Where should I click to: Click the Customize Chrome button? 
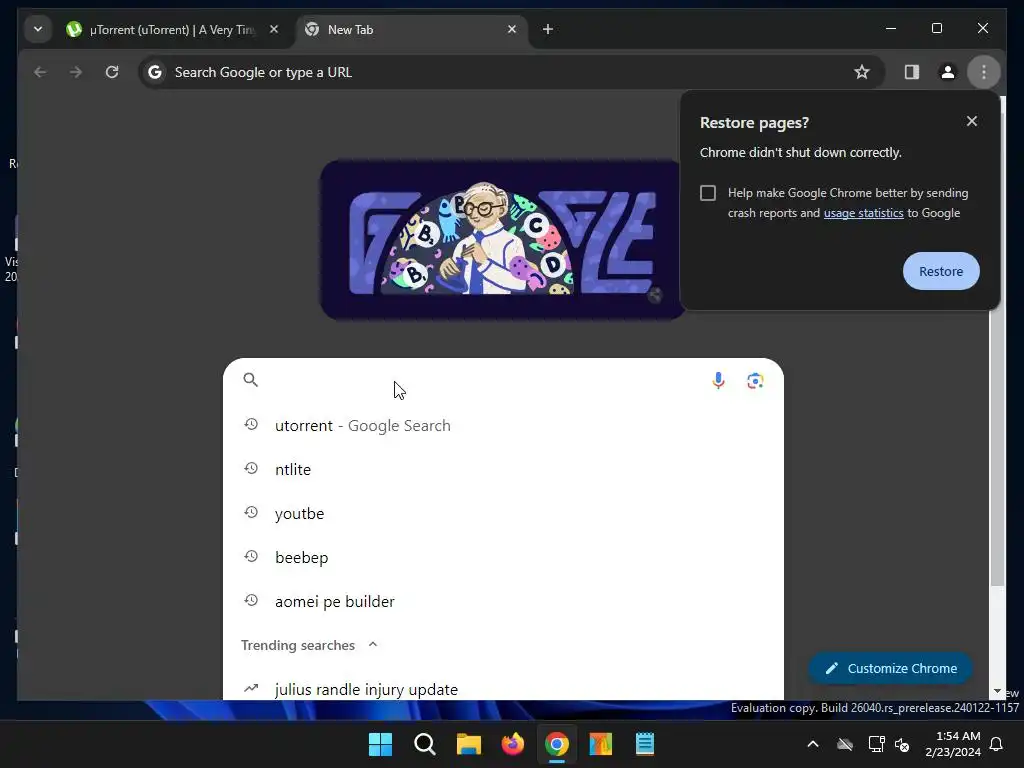coord(891,668)
